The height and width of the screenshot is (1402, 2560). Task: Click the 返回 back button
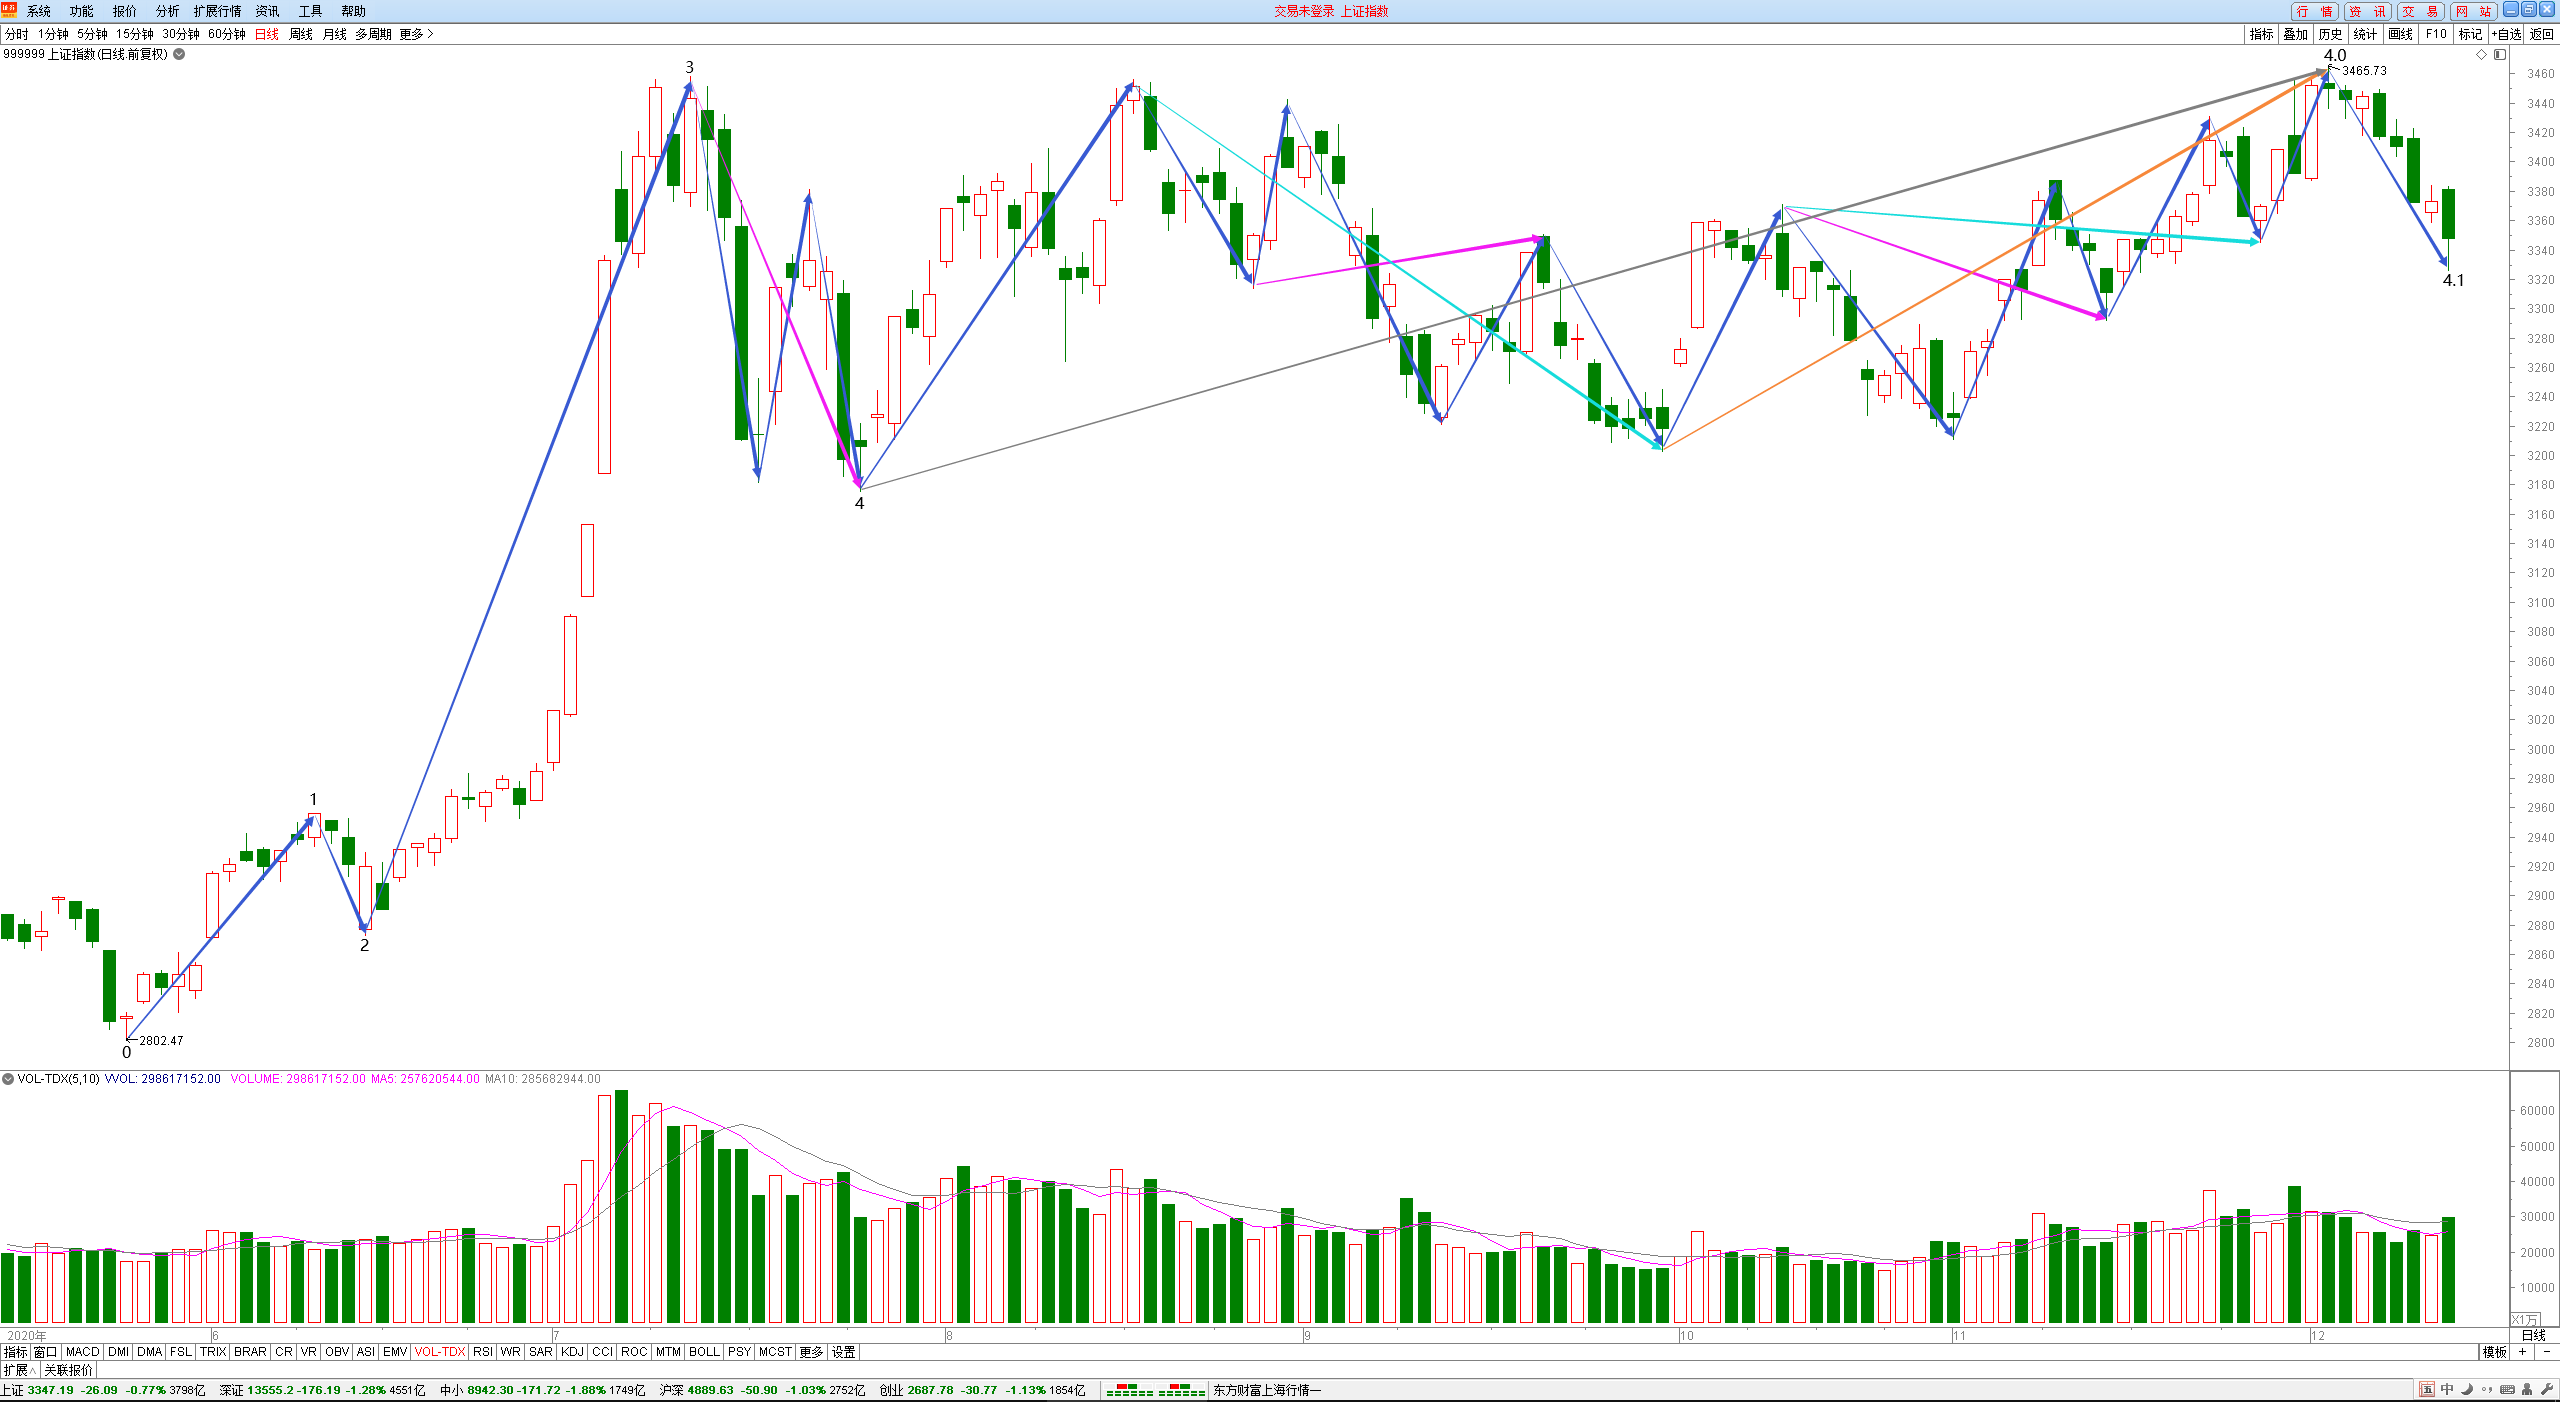click(x=2541, y=34)
